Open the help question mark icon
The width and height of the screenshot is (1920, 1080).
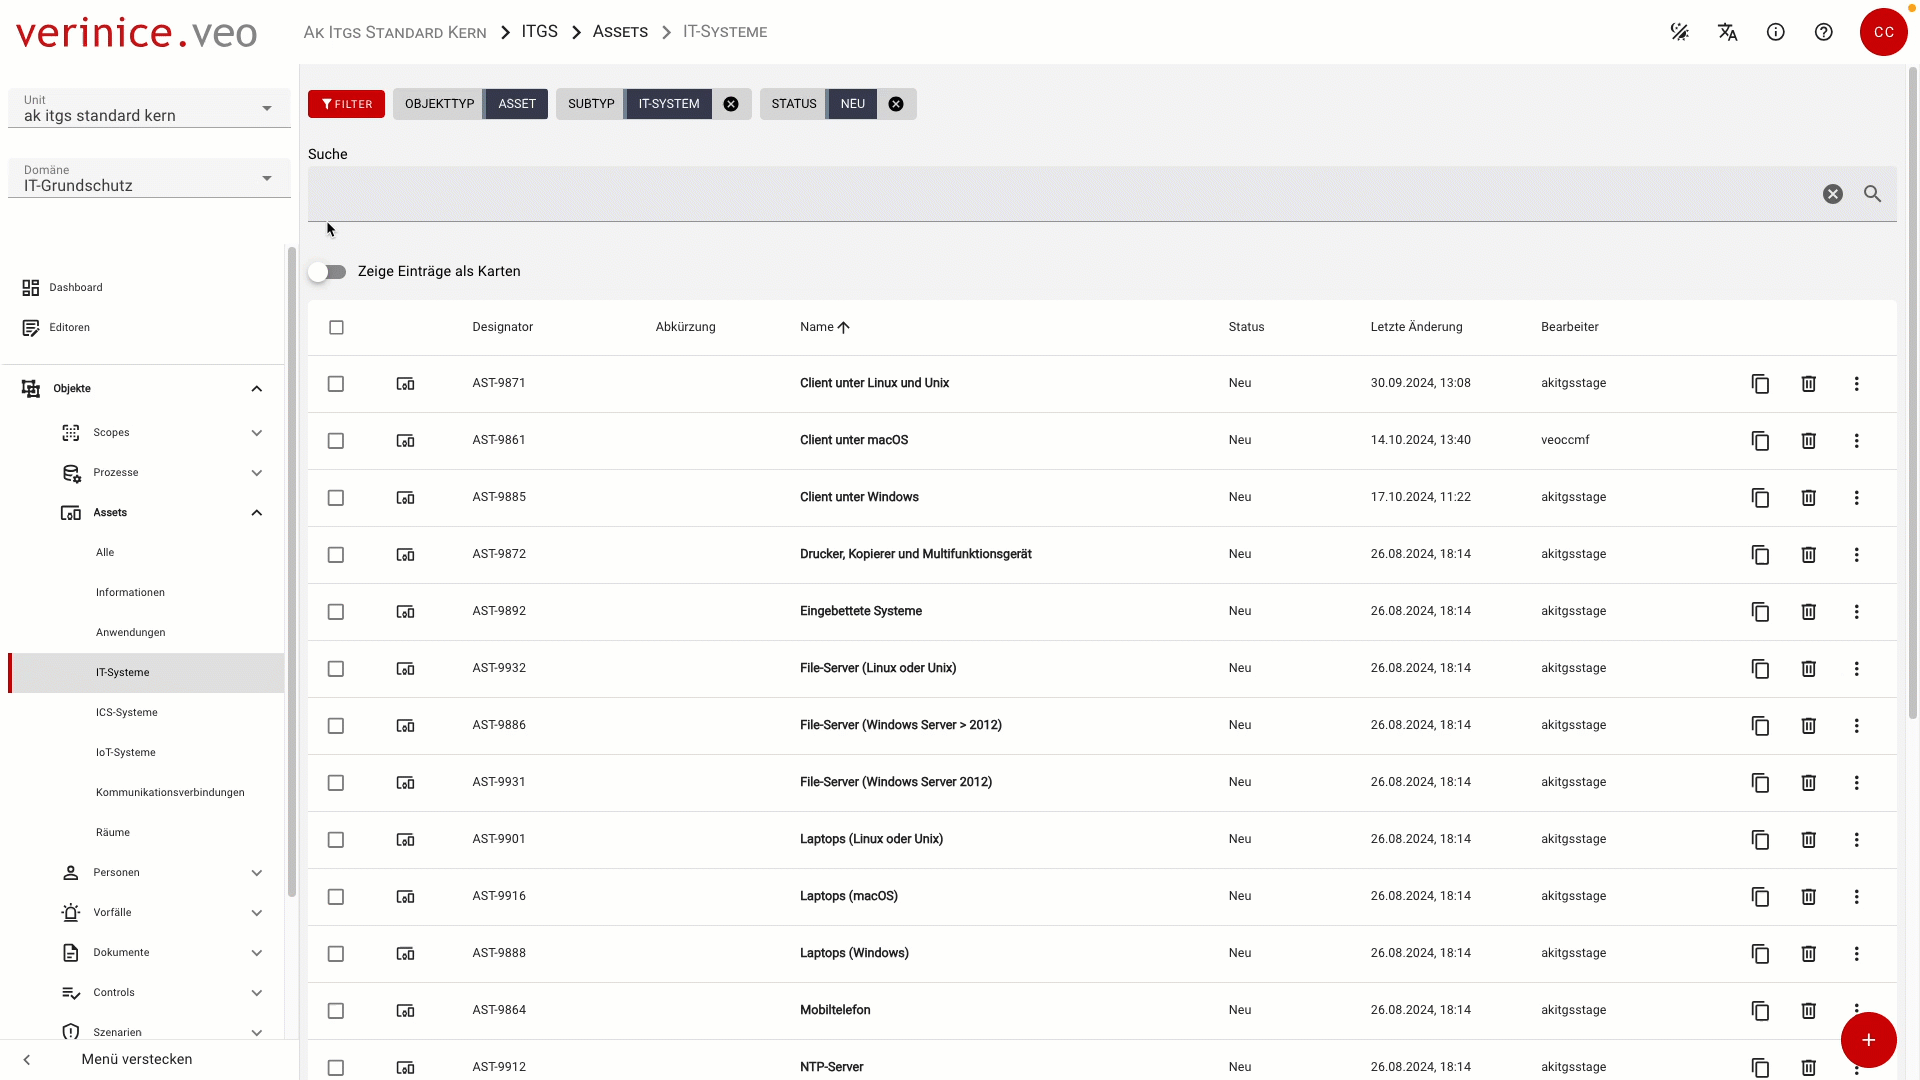(x=1823, y=32)
